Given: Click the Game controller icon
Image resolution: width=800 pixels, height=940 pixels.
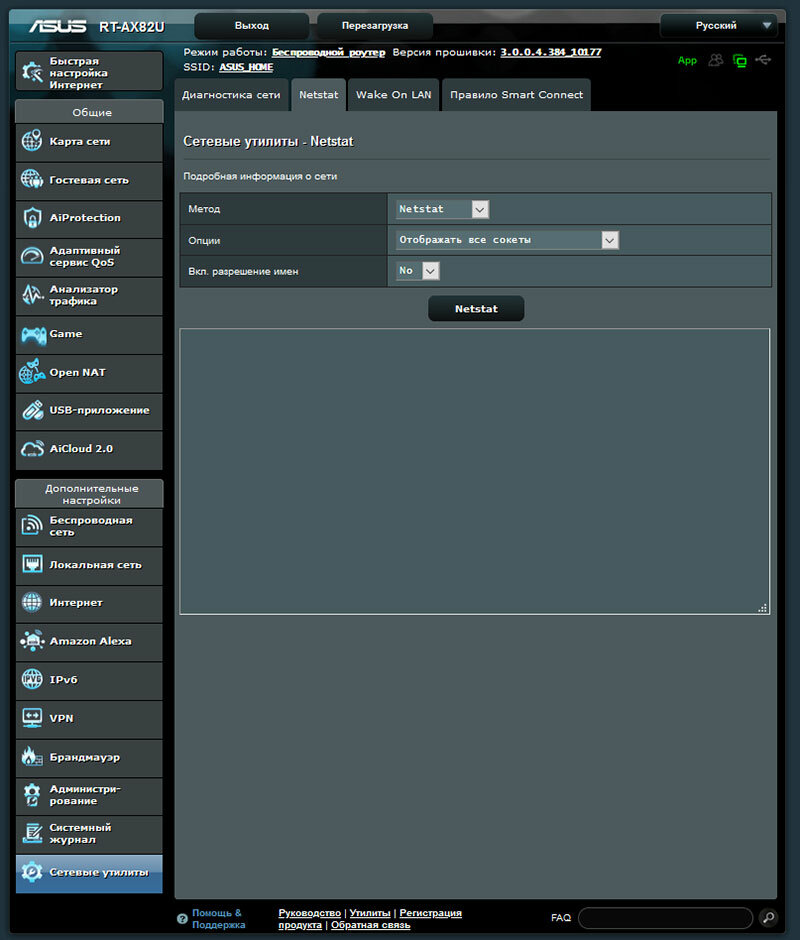Looking at the screenshot, I should [x=33, y=335].
